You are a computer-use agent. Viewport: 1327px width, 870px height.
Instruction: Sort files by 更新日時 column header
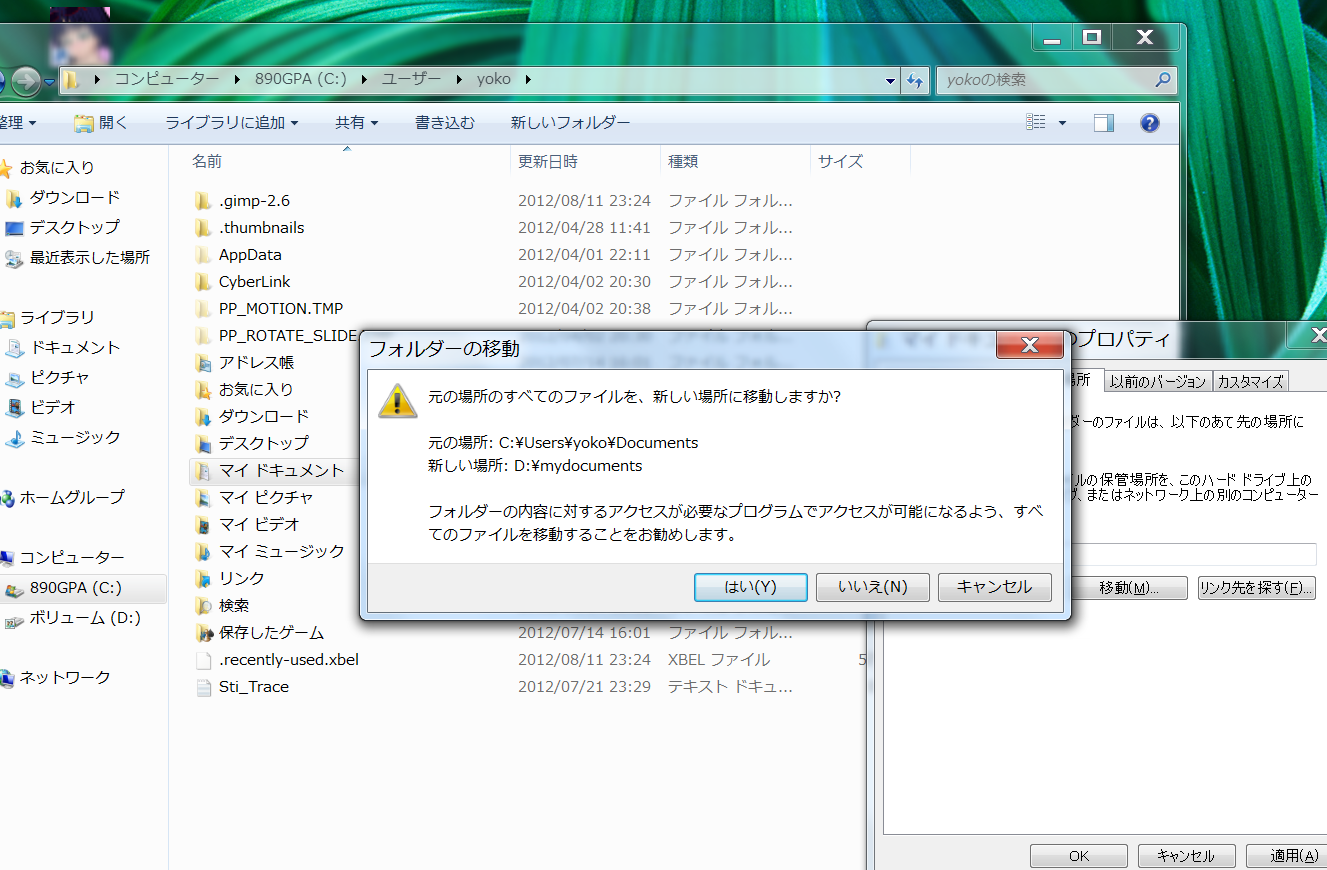(x=547, y=161)
